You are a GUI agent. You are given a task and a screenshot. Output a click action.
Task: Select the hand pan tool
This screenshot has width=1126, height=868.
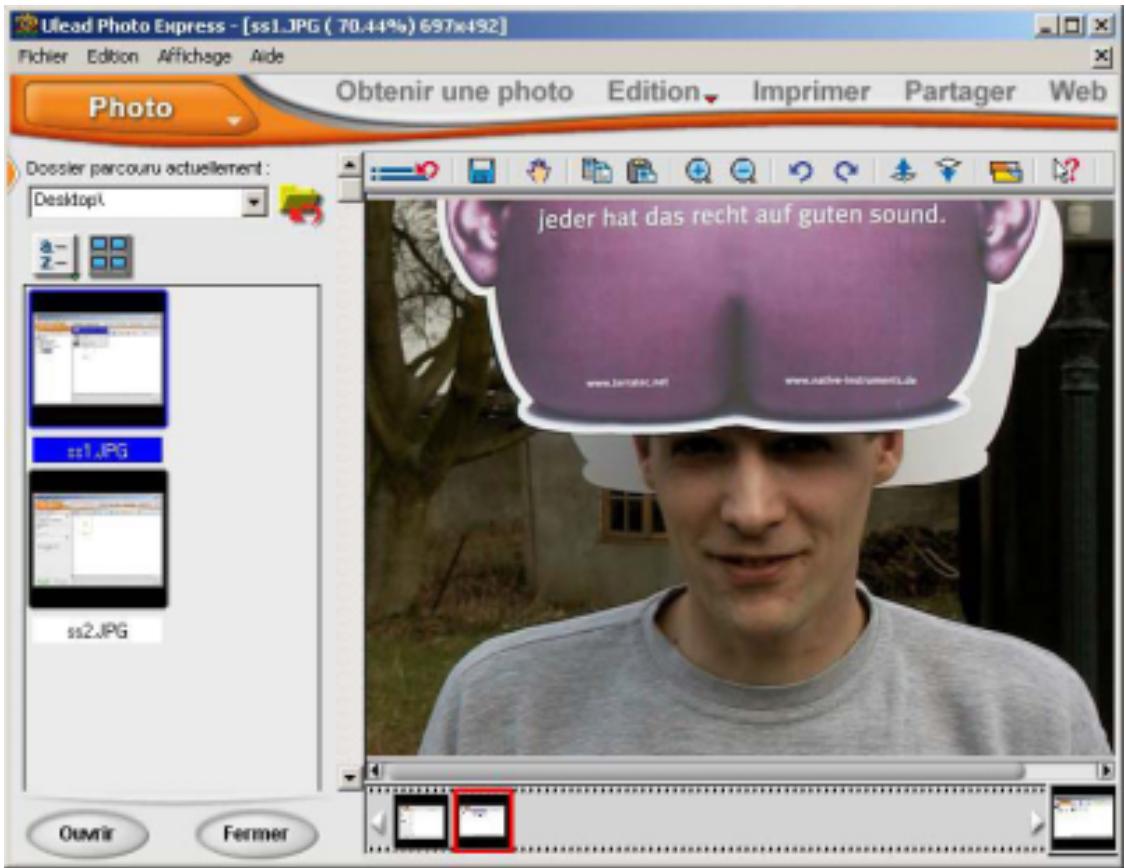(x=539, y=171)
